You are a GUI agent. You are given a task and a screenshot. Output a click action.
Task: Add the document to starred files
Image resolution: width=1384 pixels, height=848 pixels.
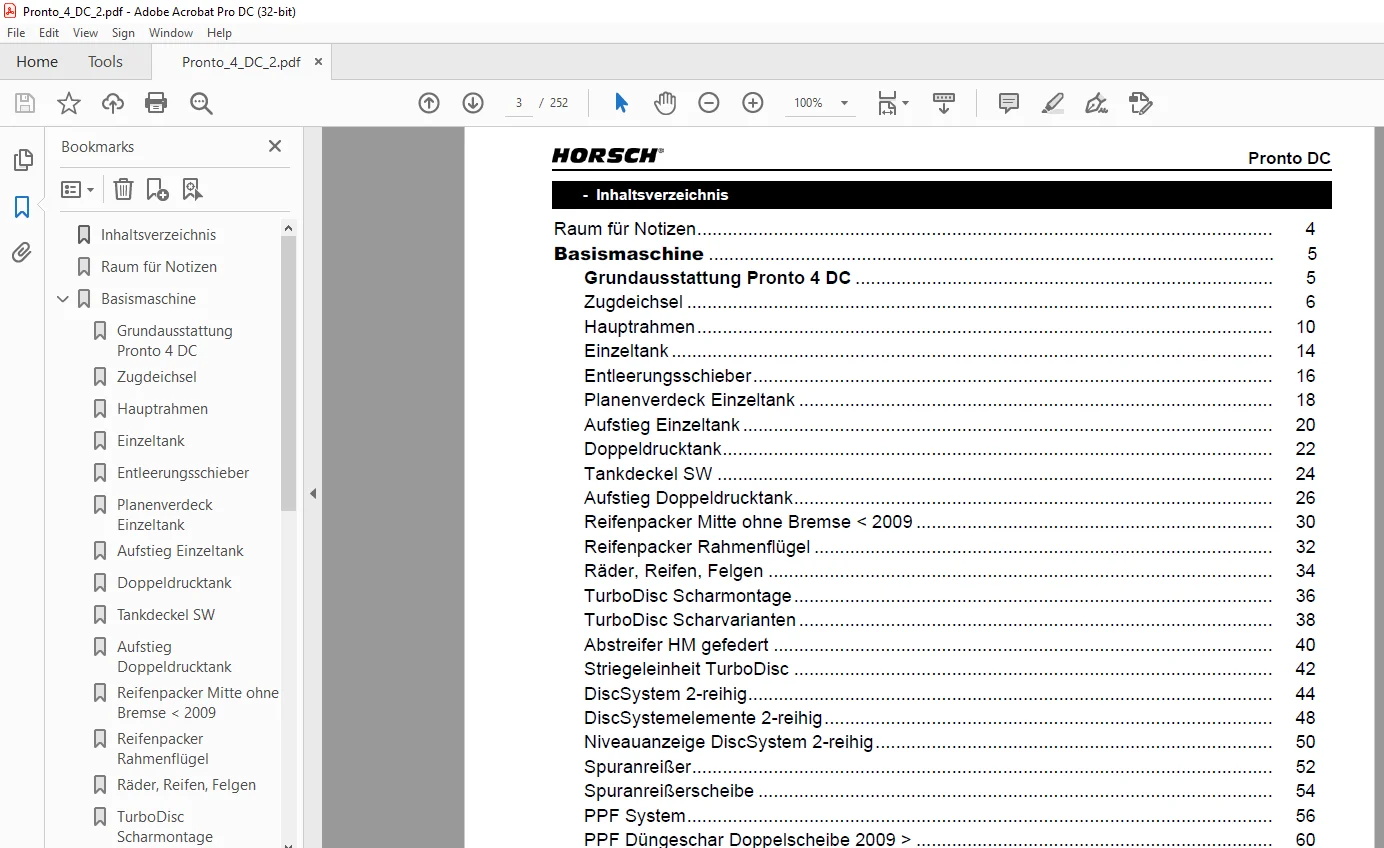(x=69, y=103)
